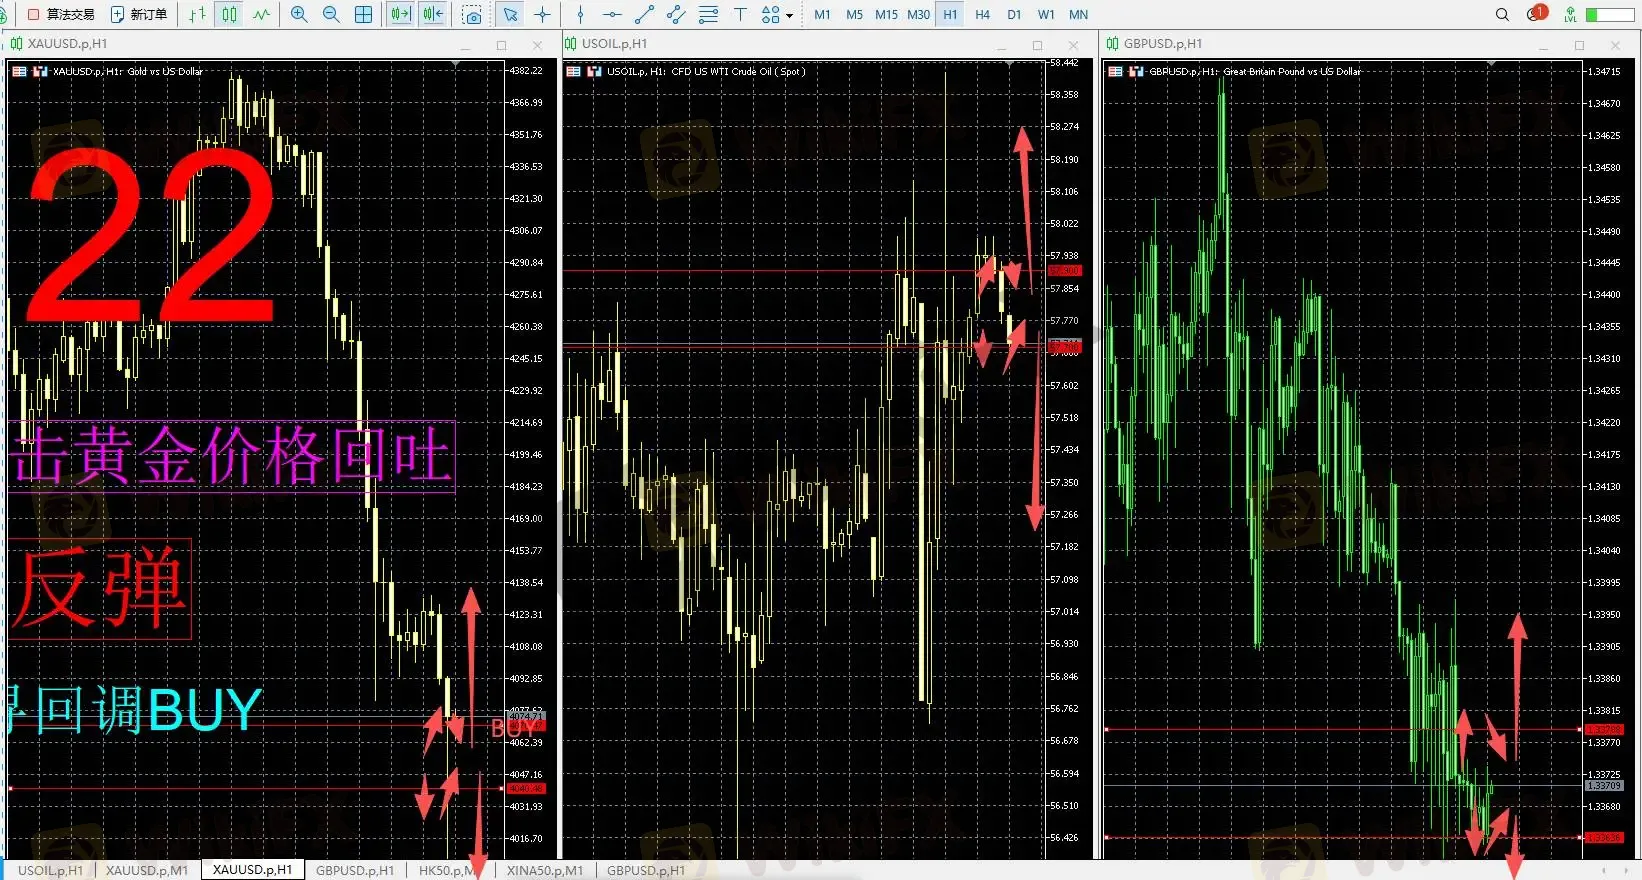Take a chart screenshot with the camera icon

click(x=472, y=14)
